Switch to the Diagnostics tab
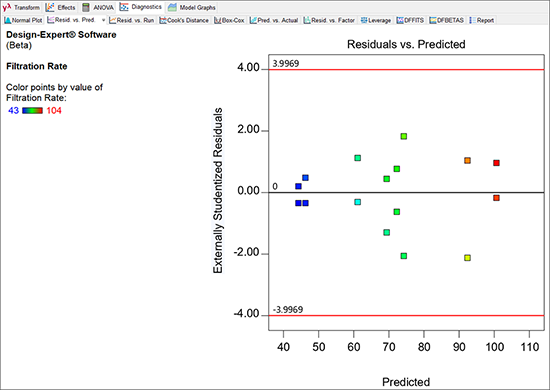Screen dimensions: 550x390 tap(141, 7)
